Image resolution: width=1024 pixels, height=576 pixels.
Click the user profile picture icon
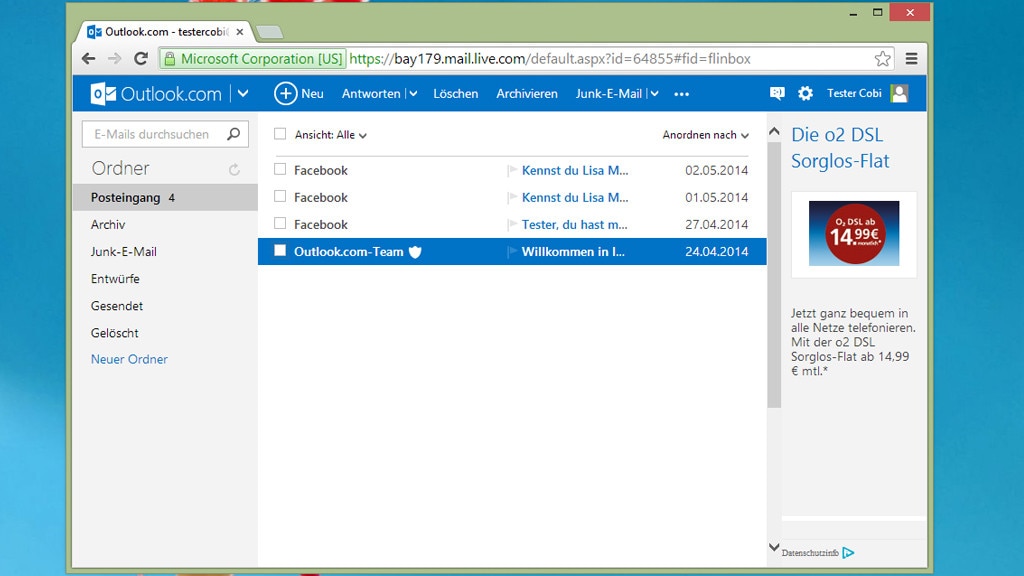tap(899, 93)
